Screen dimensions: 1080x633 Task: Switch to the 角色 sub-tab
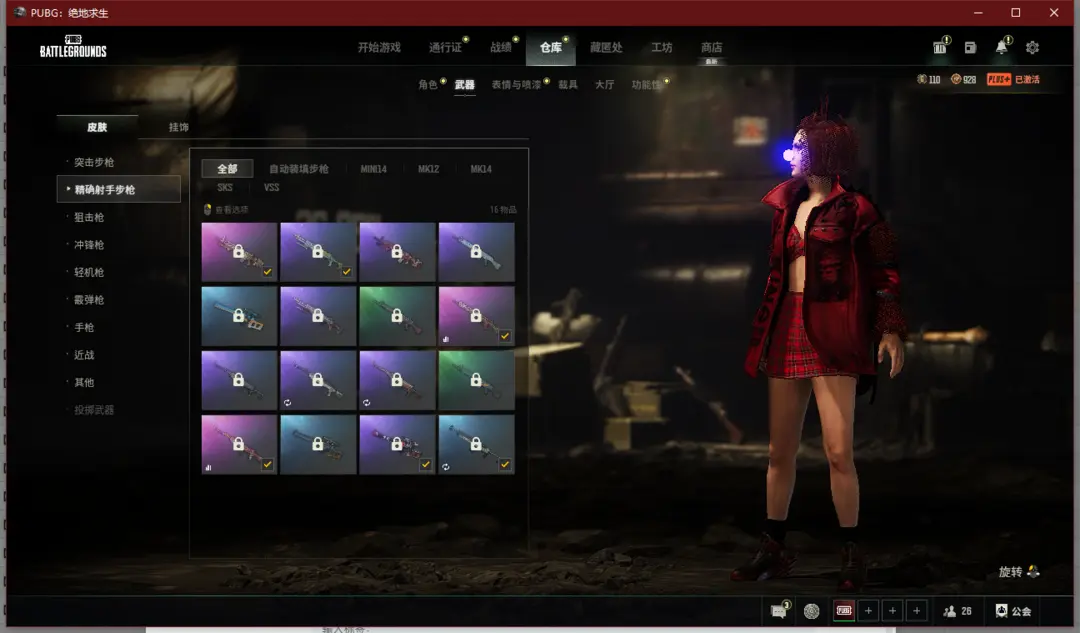(x=428, y=85)
